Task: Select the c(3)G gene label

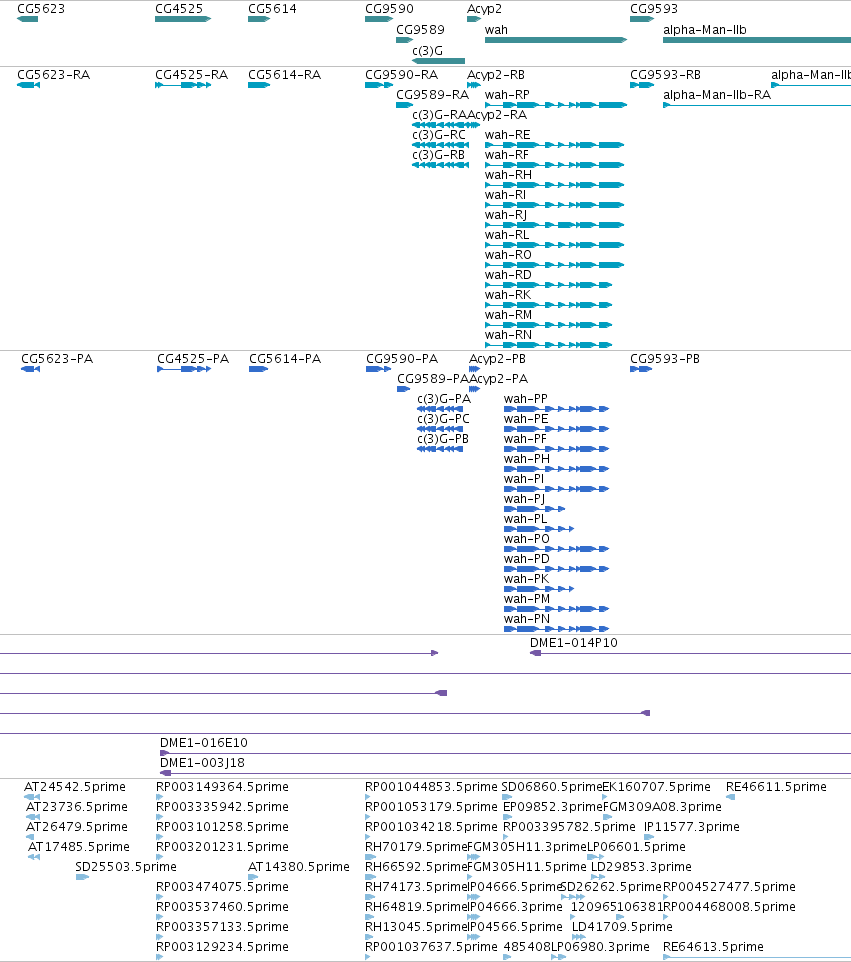Action: [x=427, y=50]
